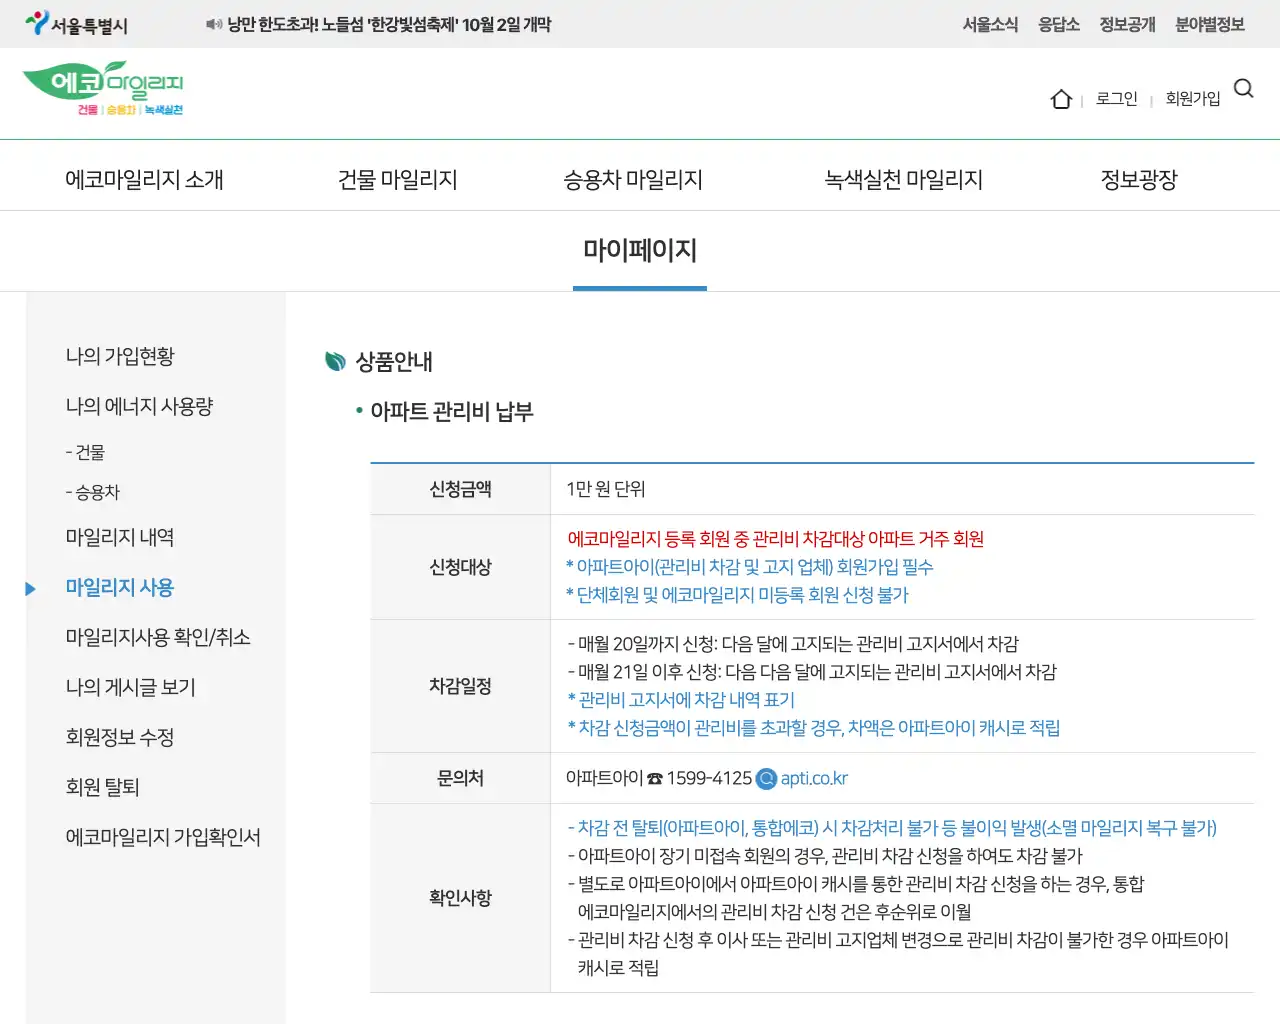Click the 로그인 link
Viewport: 1280px width, 1024px height.
click(1117, 99)
